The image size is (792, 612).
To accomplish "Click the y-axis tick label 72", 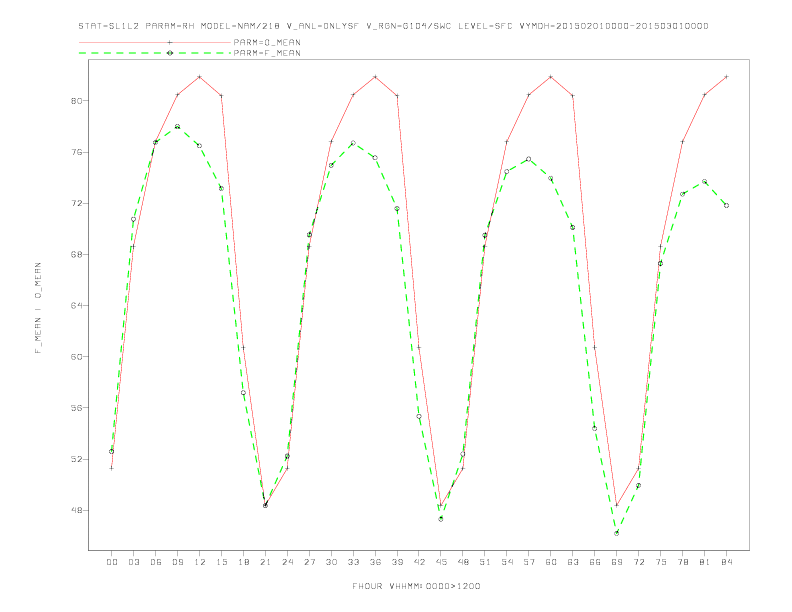I will (x=76, y=203).
